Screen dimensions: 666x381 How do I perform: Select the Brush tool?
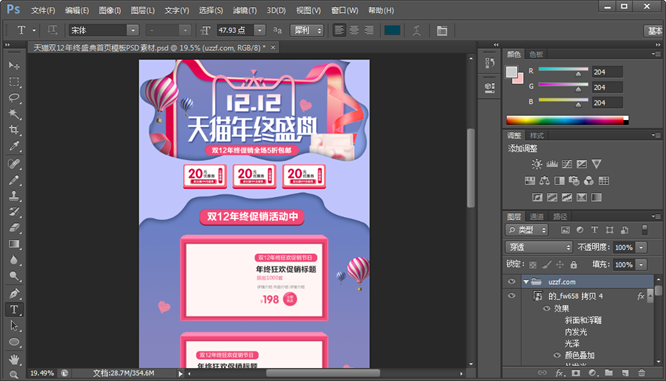click(14, 180)
